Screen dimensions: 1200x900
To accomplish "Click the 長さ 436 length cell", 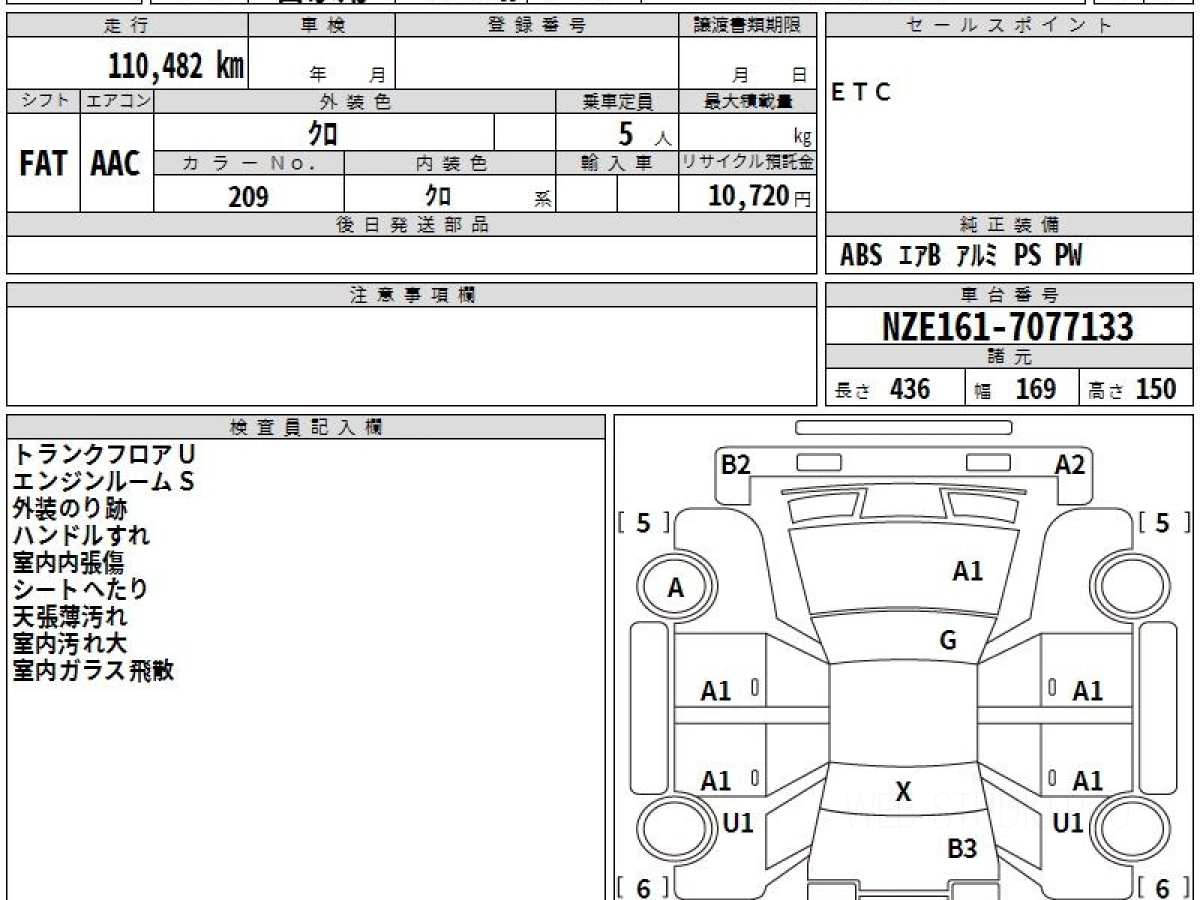I will point(895,389).
